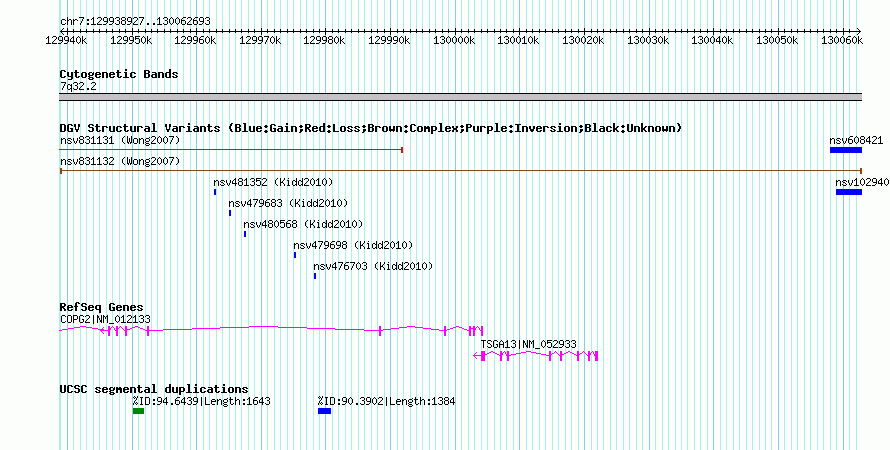Click the blue marker below nsv476703

(315, 276)
